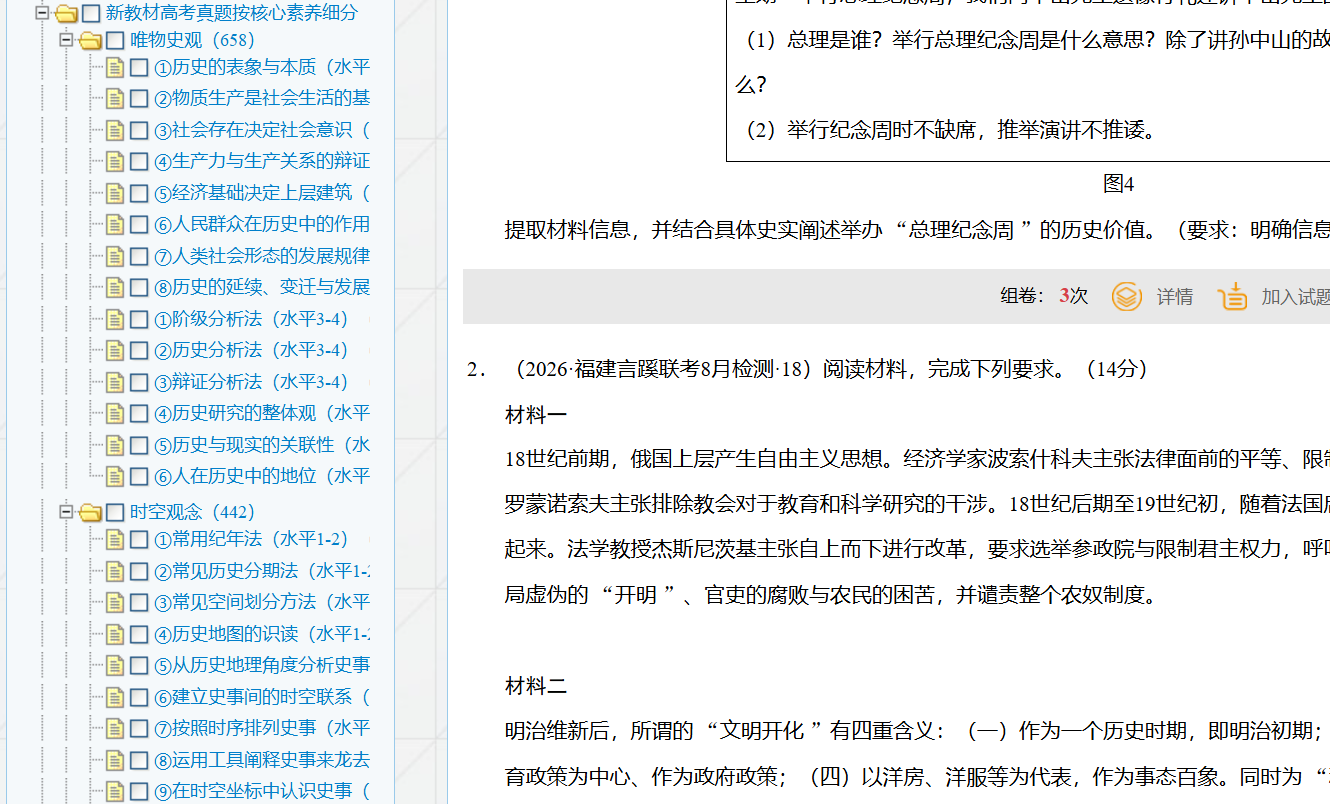This screenshot has width=1330, height=804.
Task: Open 详情 for question one
Action: (x=1174, y=297)
